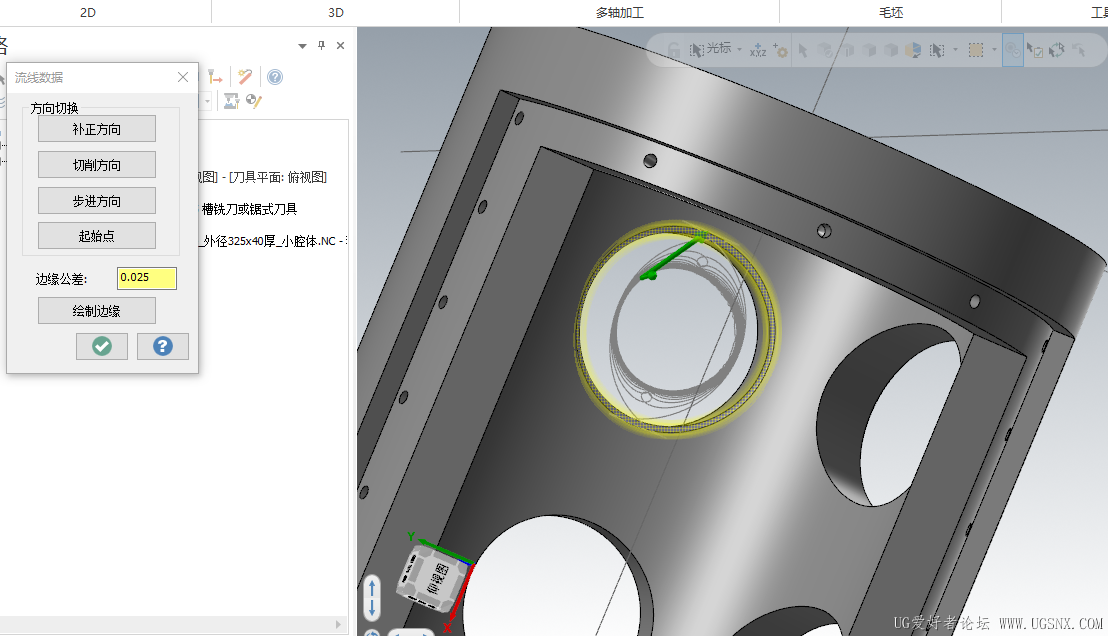The width and height of the screenshot is (1108, 636).
Task: Select the pointer selection tool in right toolbar
Action: (803, 49)
